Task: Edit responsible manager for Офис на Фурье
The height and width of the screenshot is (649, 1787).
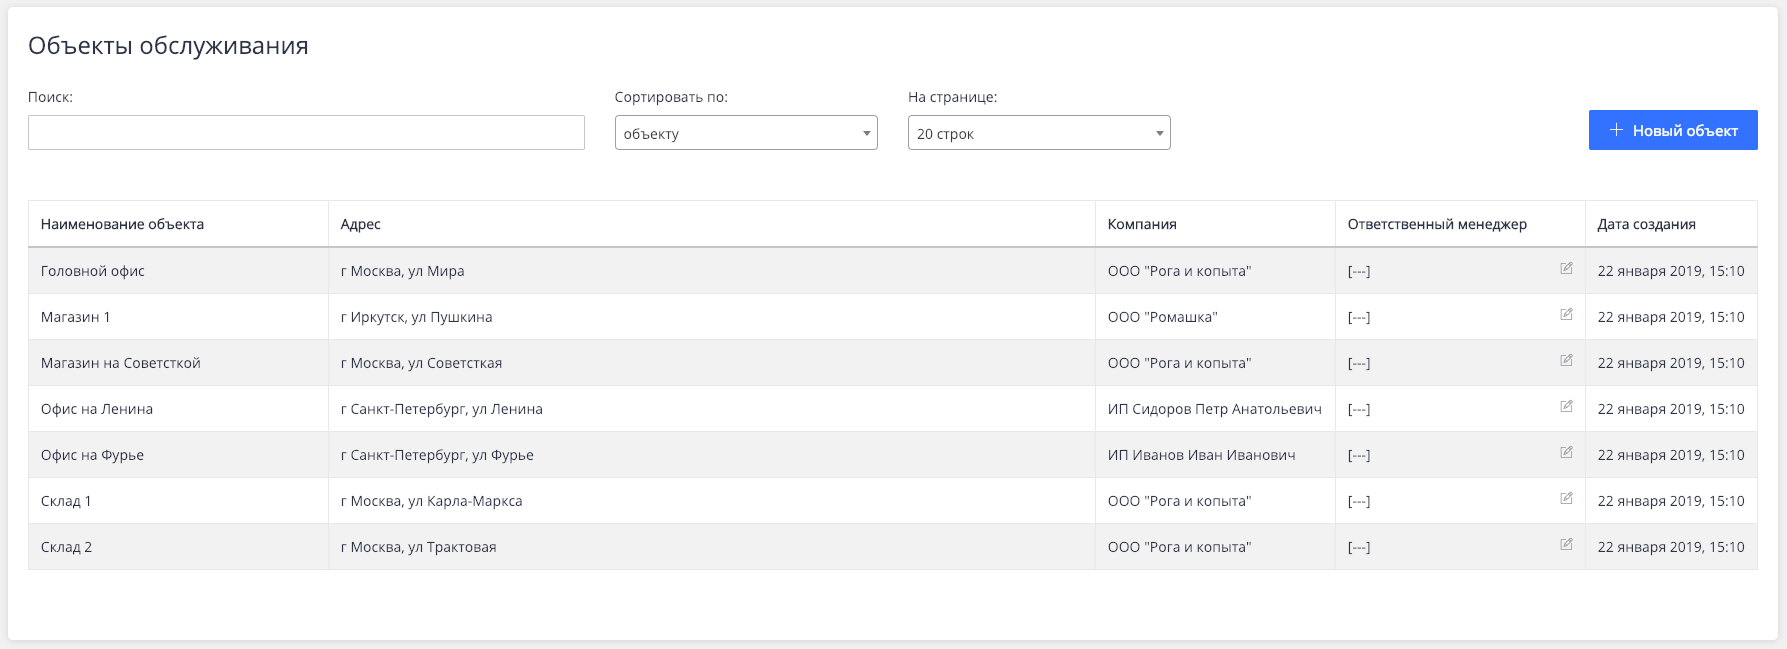Action: tap(1566, 453)
